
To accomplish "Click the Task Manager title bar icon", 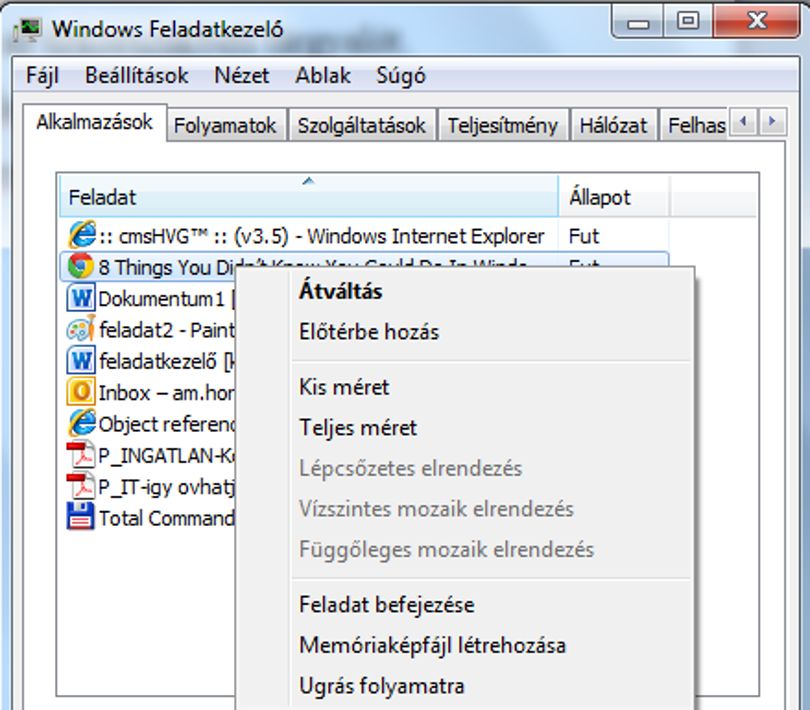I will 27,30.
